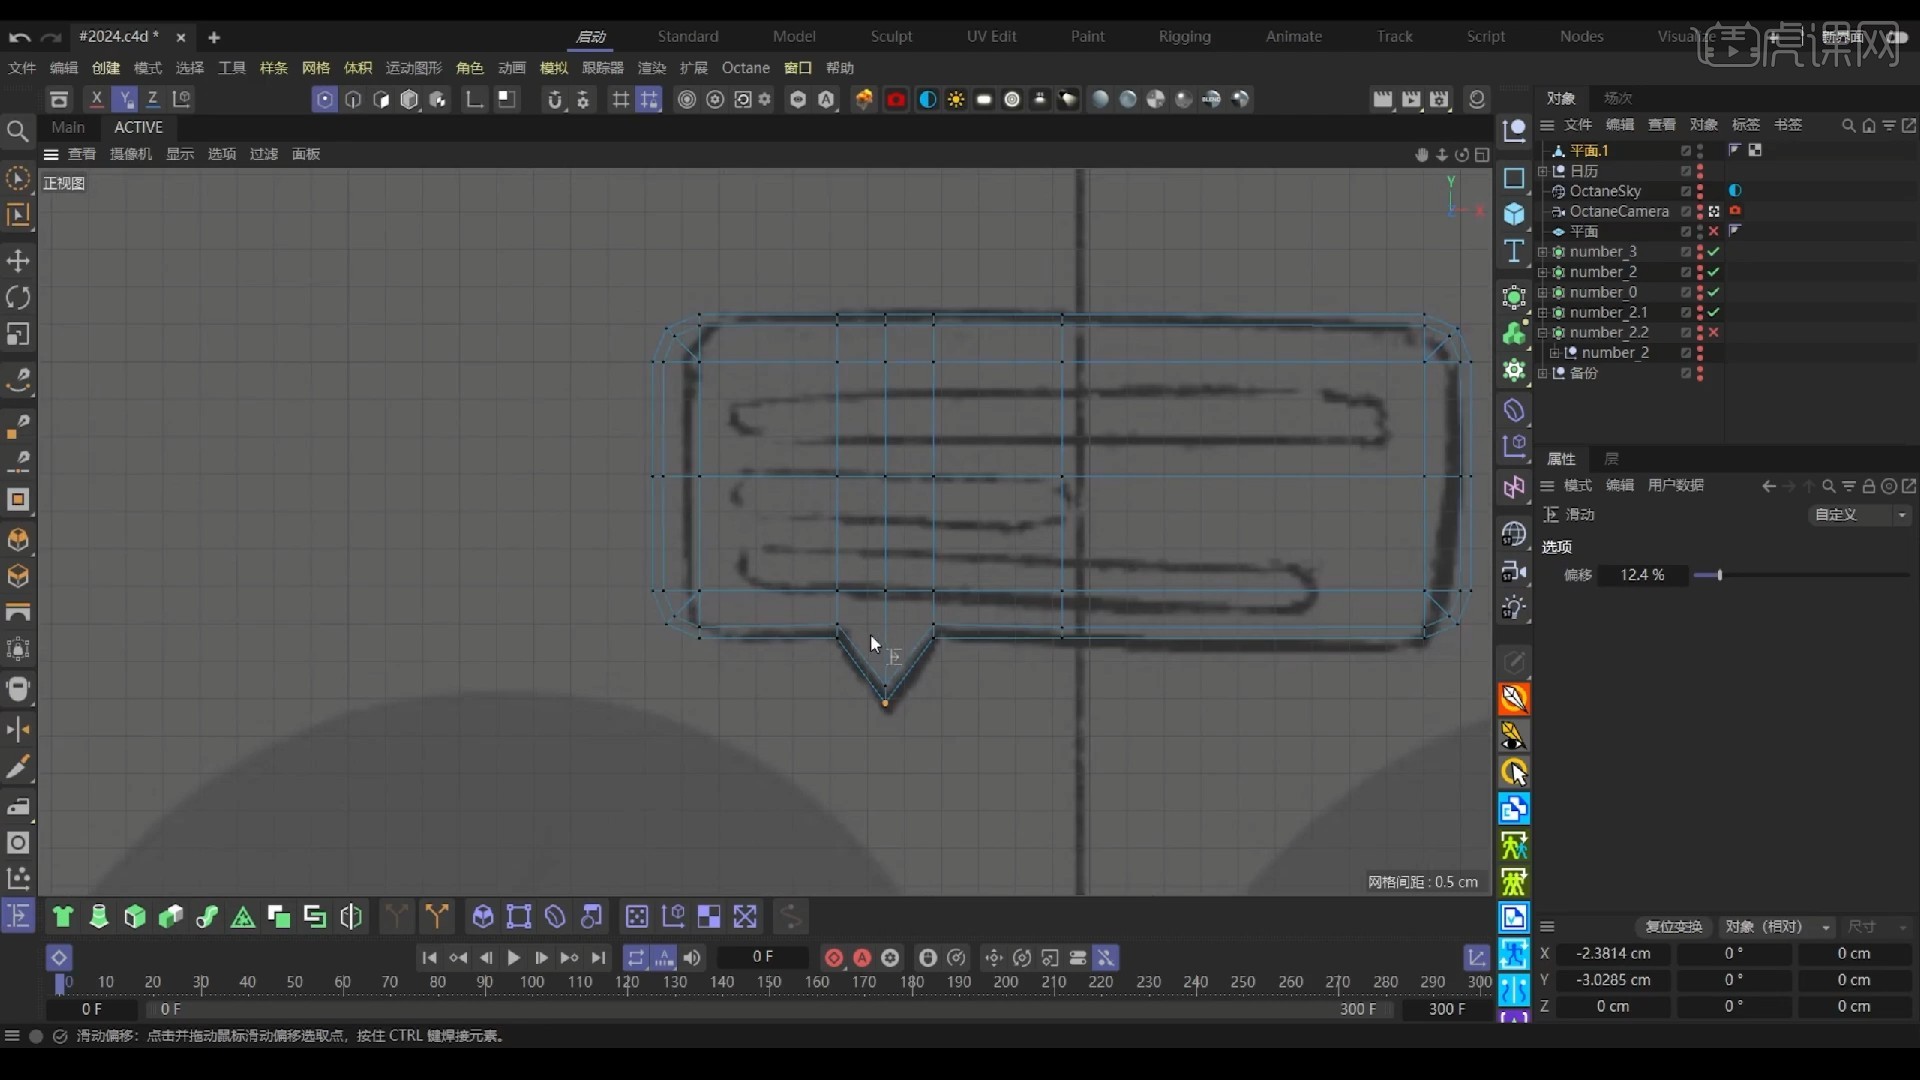The height and width of the screenshot is (1080, 1920).
Task: Open the 文件 main menu
Action: point(22,68)
